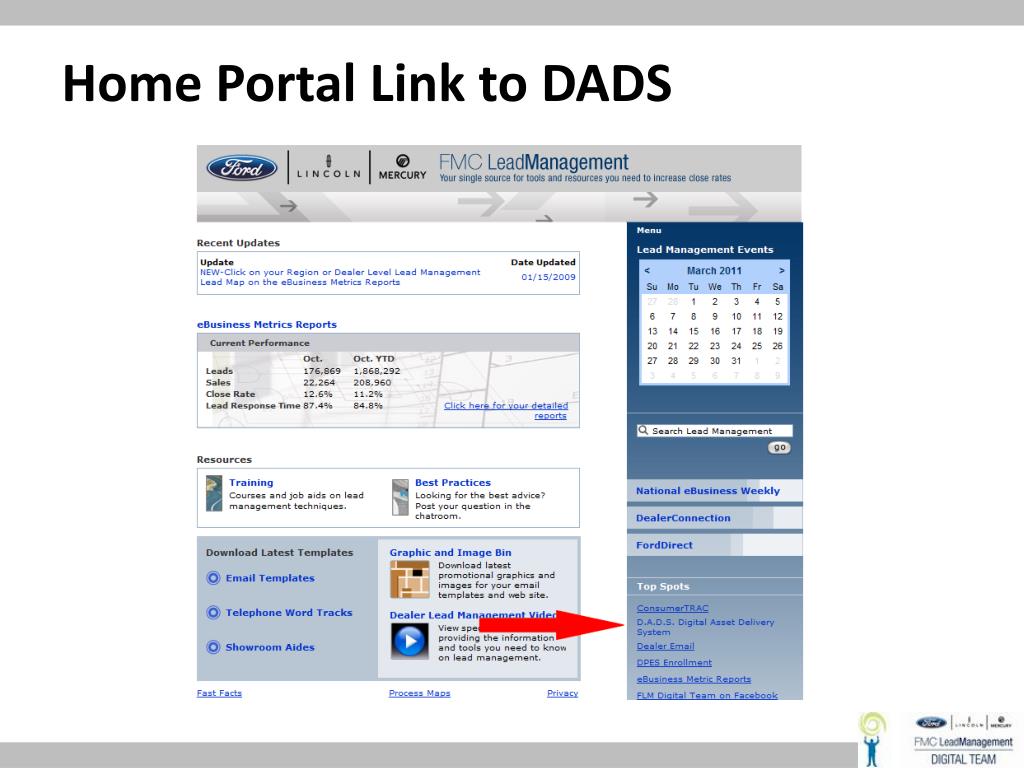Click the Top Spots section heading
1024x768 pixels.
click(663, 586)
